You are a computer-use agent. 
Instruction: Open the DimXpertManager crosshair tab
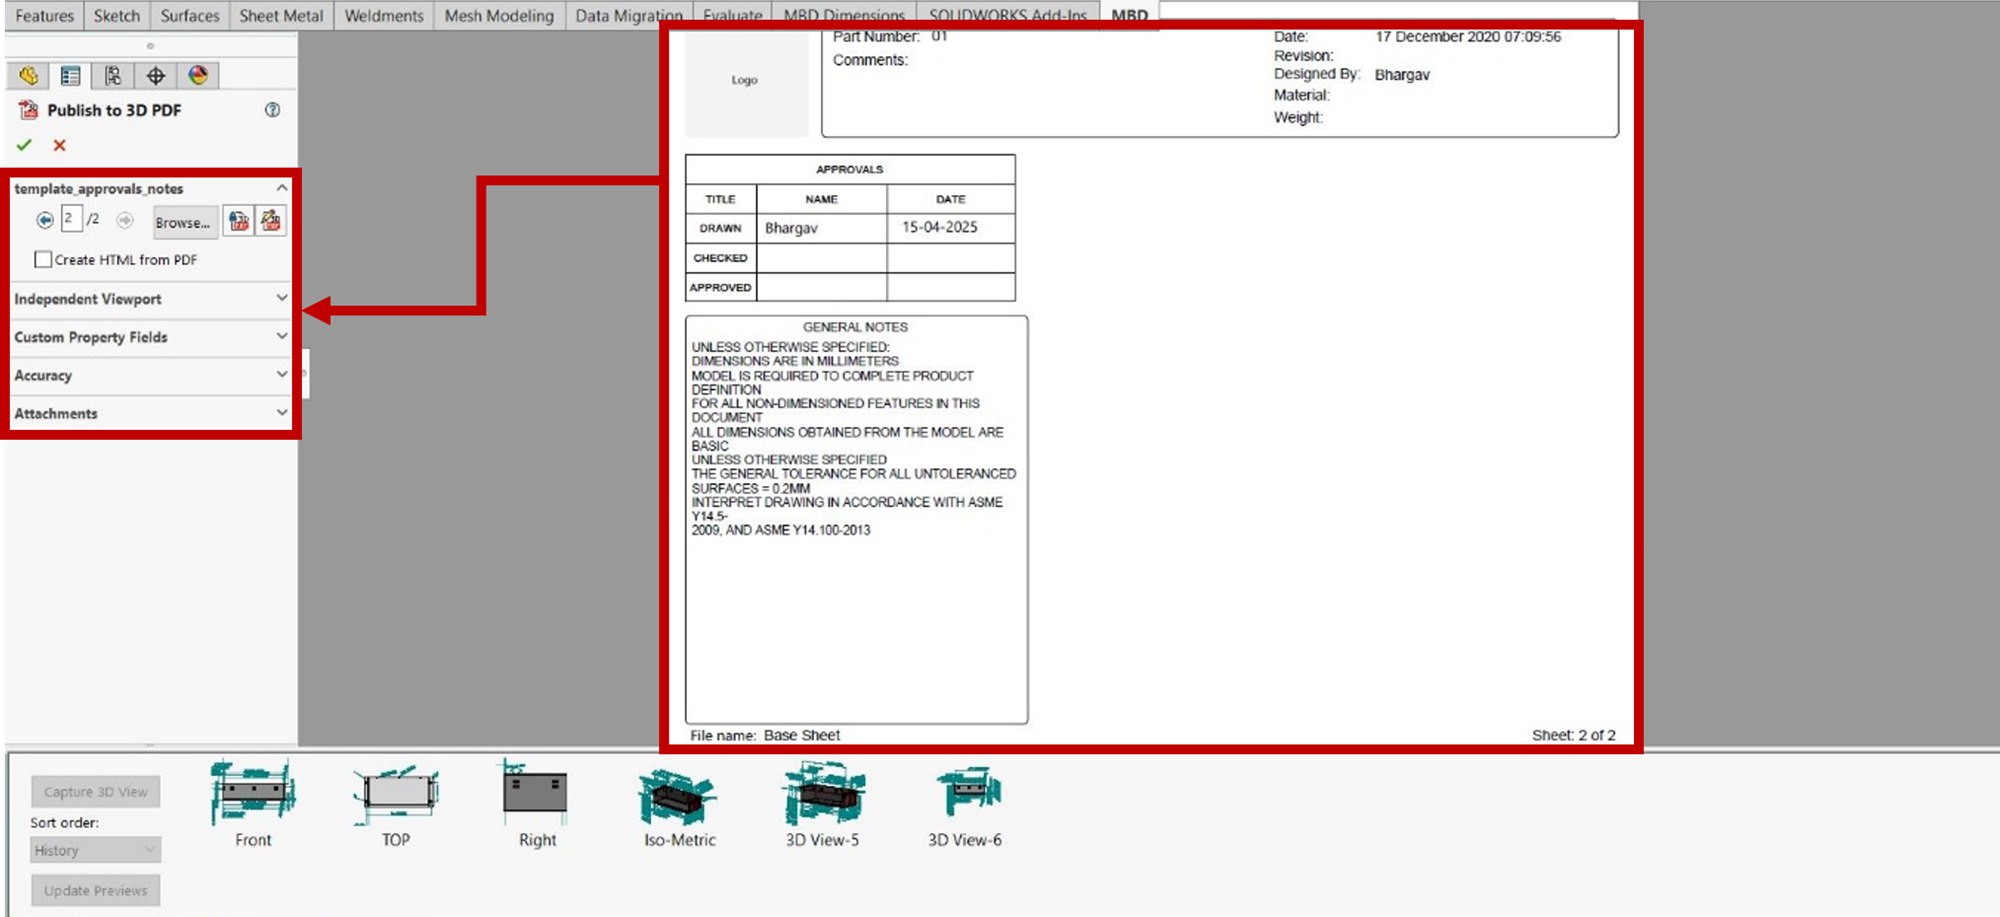click(156, 76)
